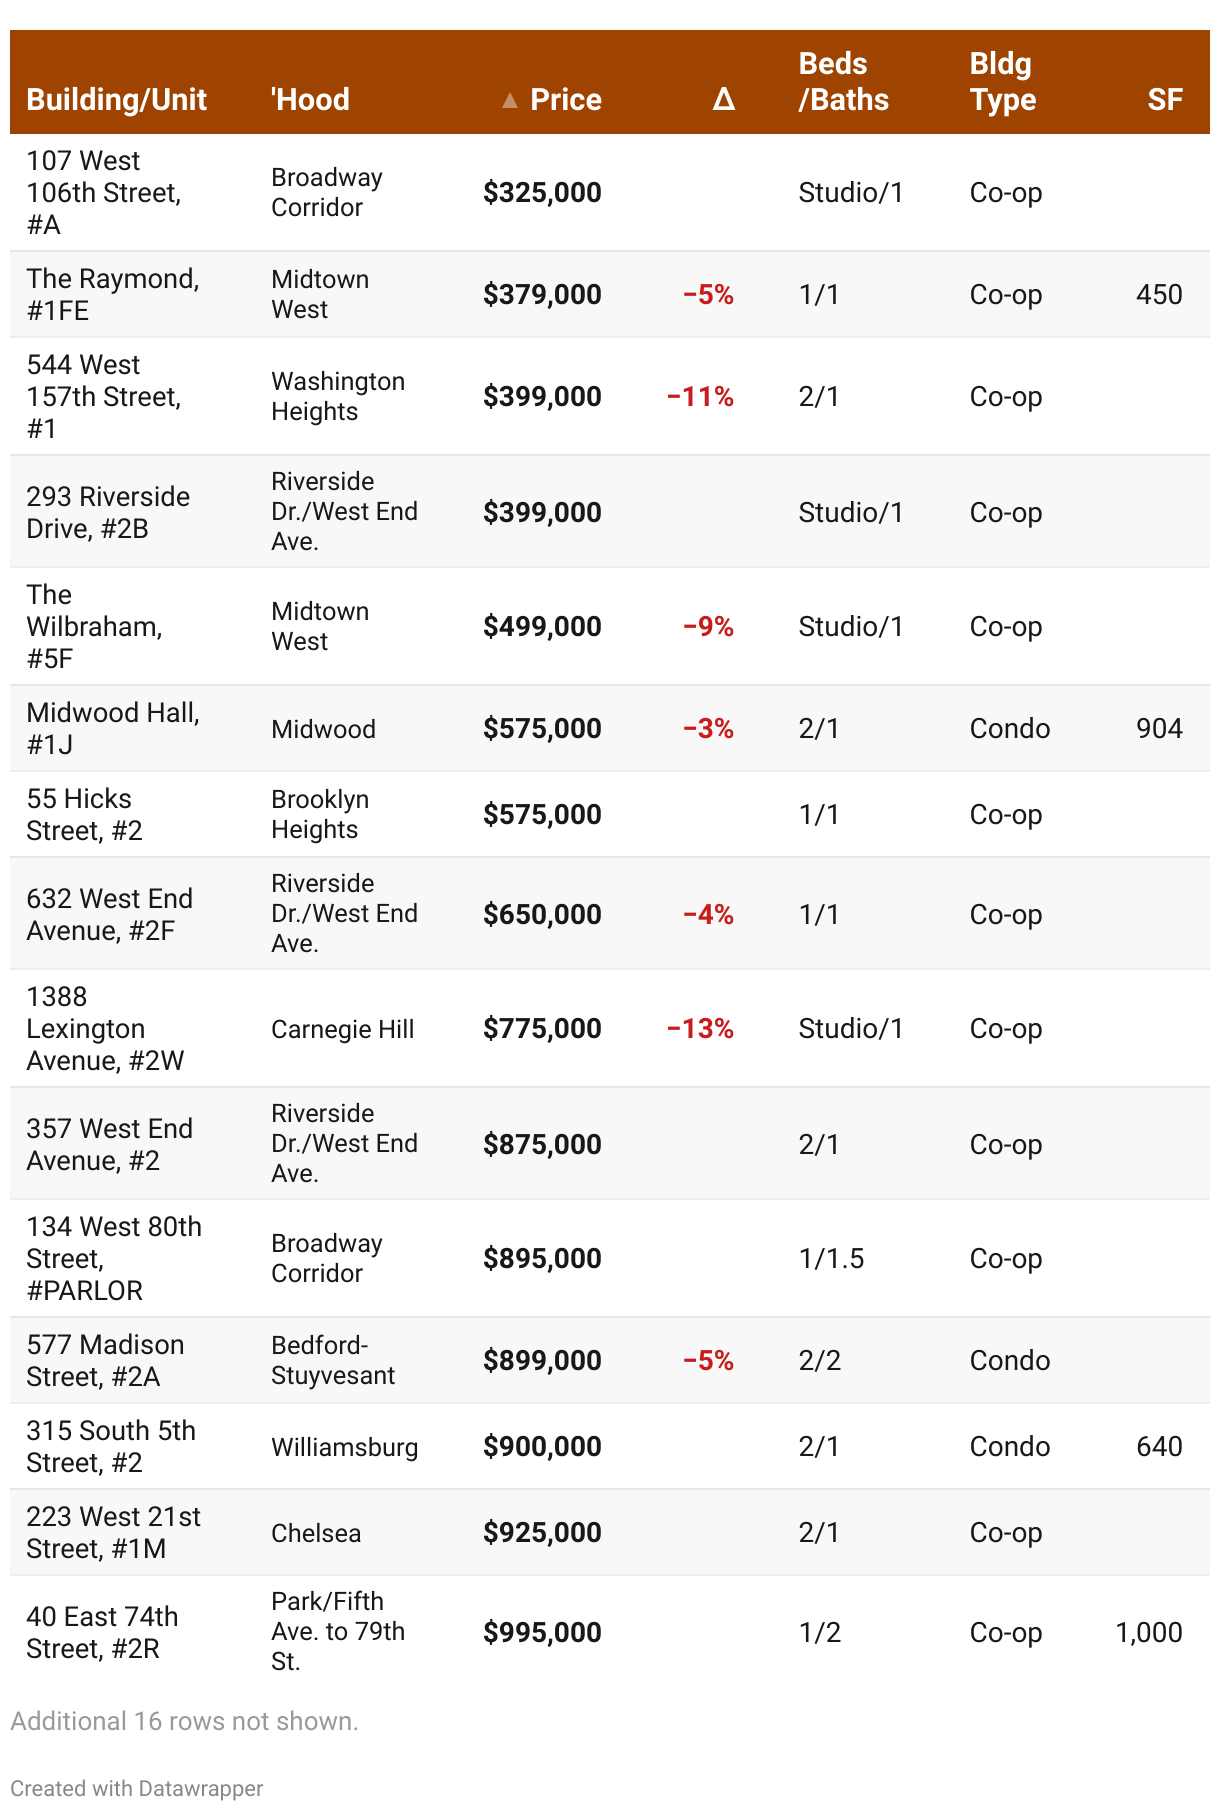
Task: Select the -11% change for 544 West 157th
Action: 700,397
